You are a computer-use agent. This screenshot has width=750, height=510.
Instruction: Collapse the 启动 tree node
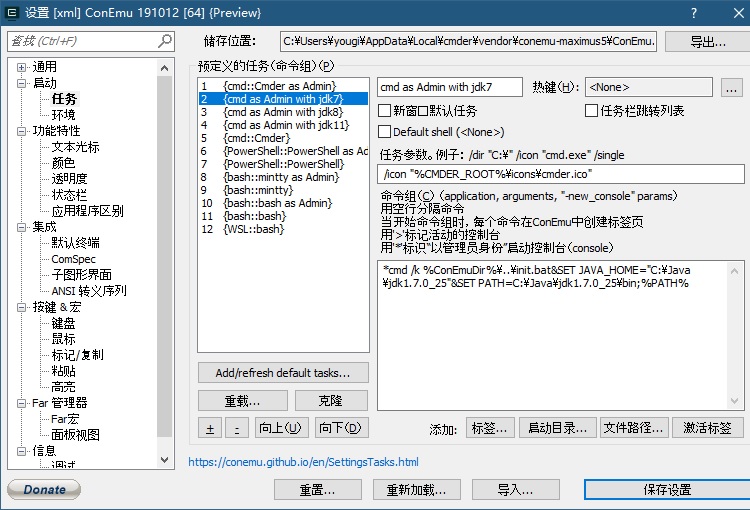coord(21,83)
